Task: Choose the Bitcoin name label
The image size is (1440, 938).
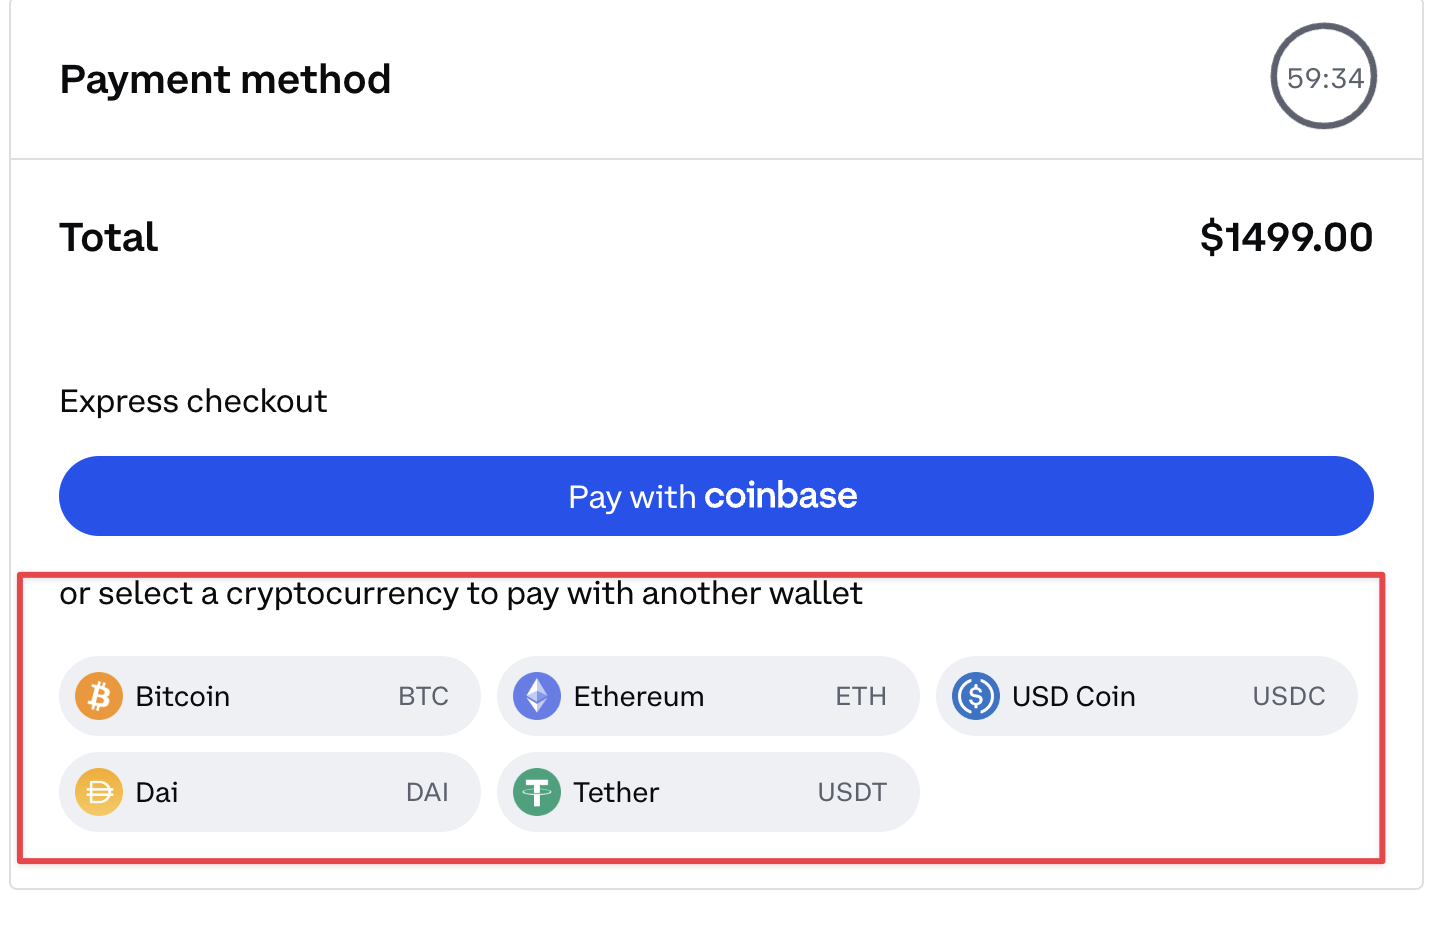Action: click(183, 696)
